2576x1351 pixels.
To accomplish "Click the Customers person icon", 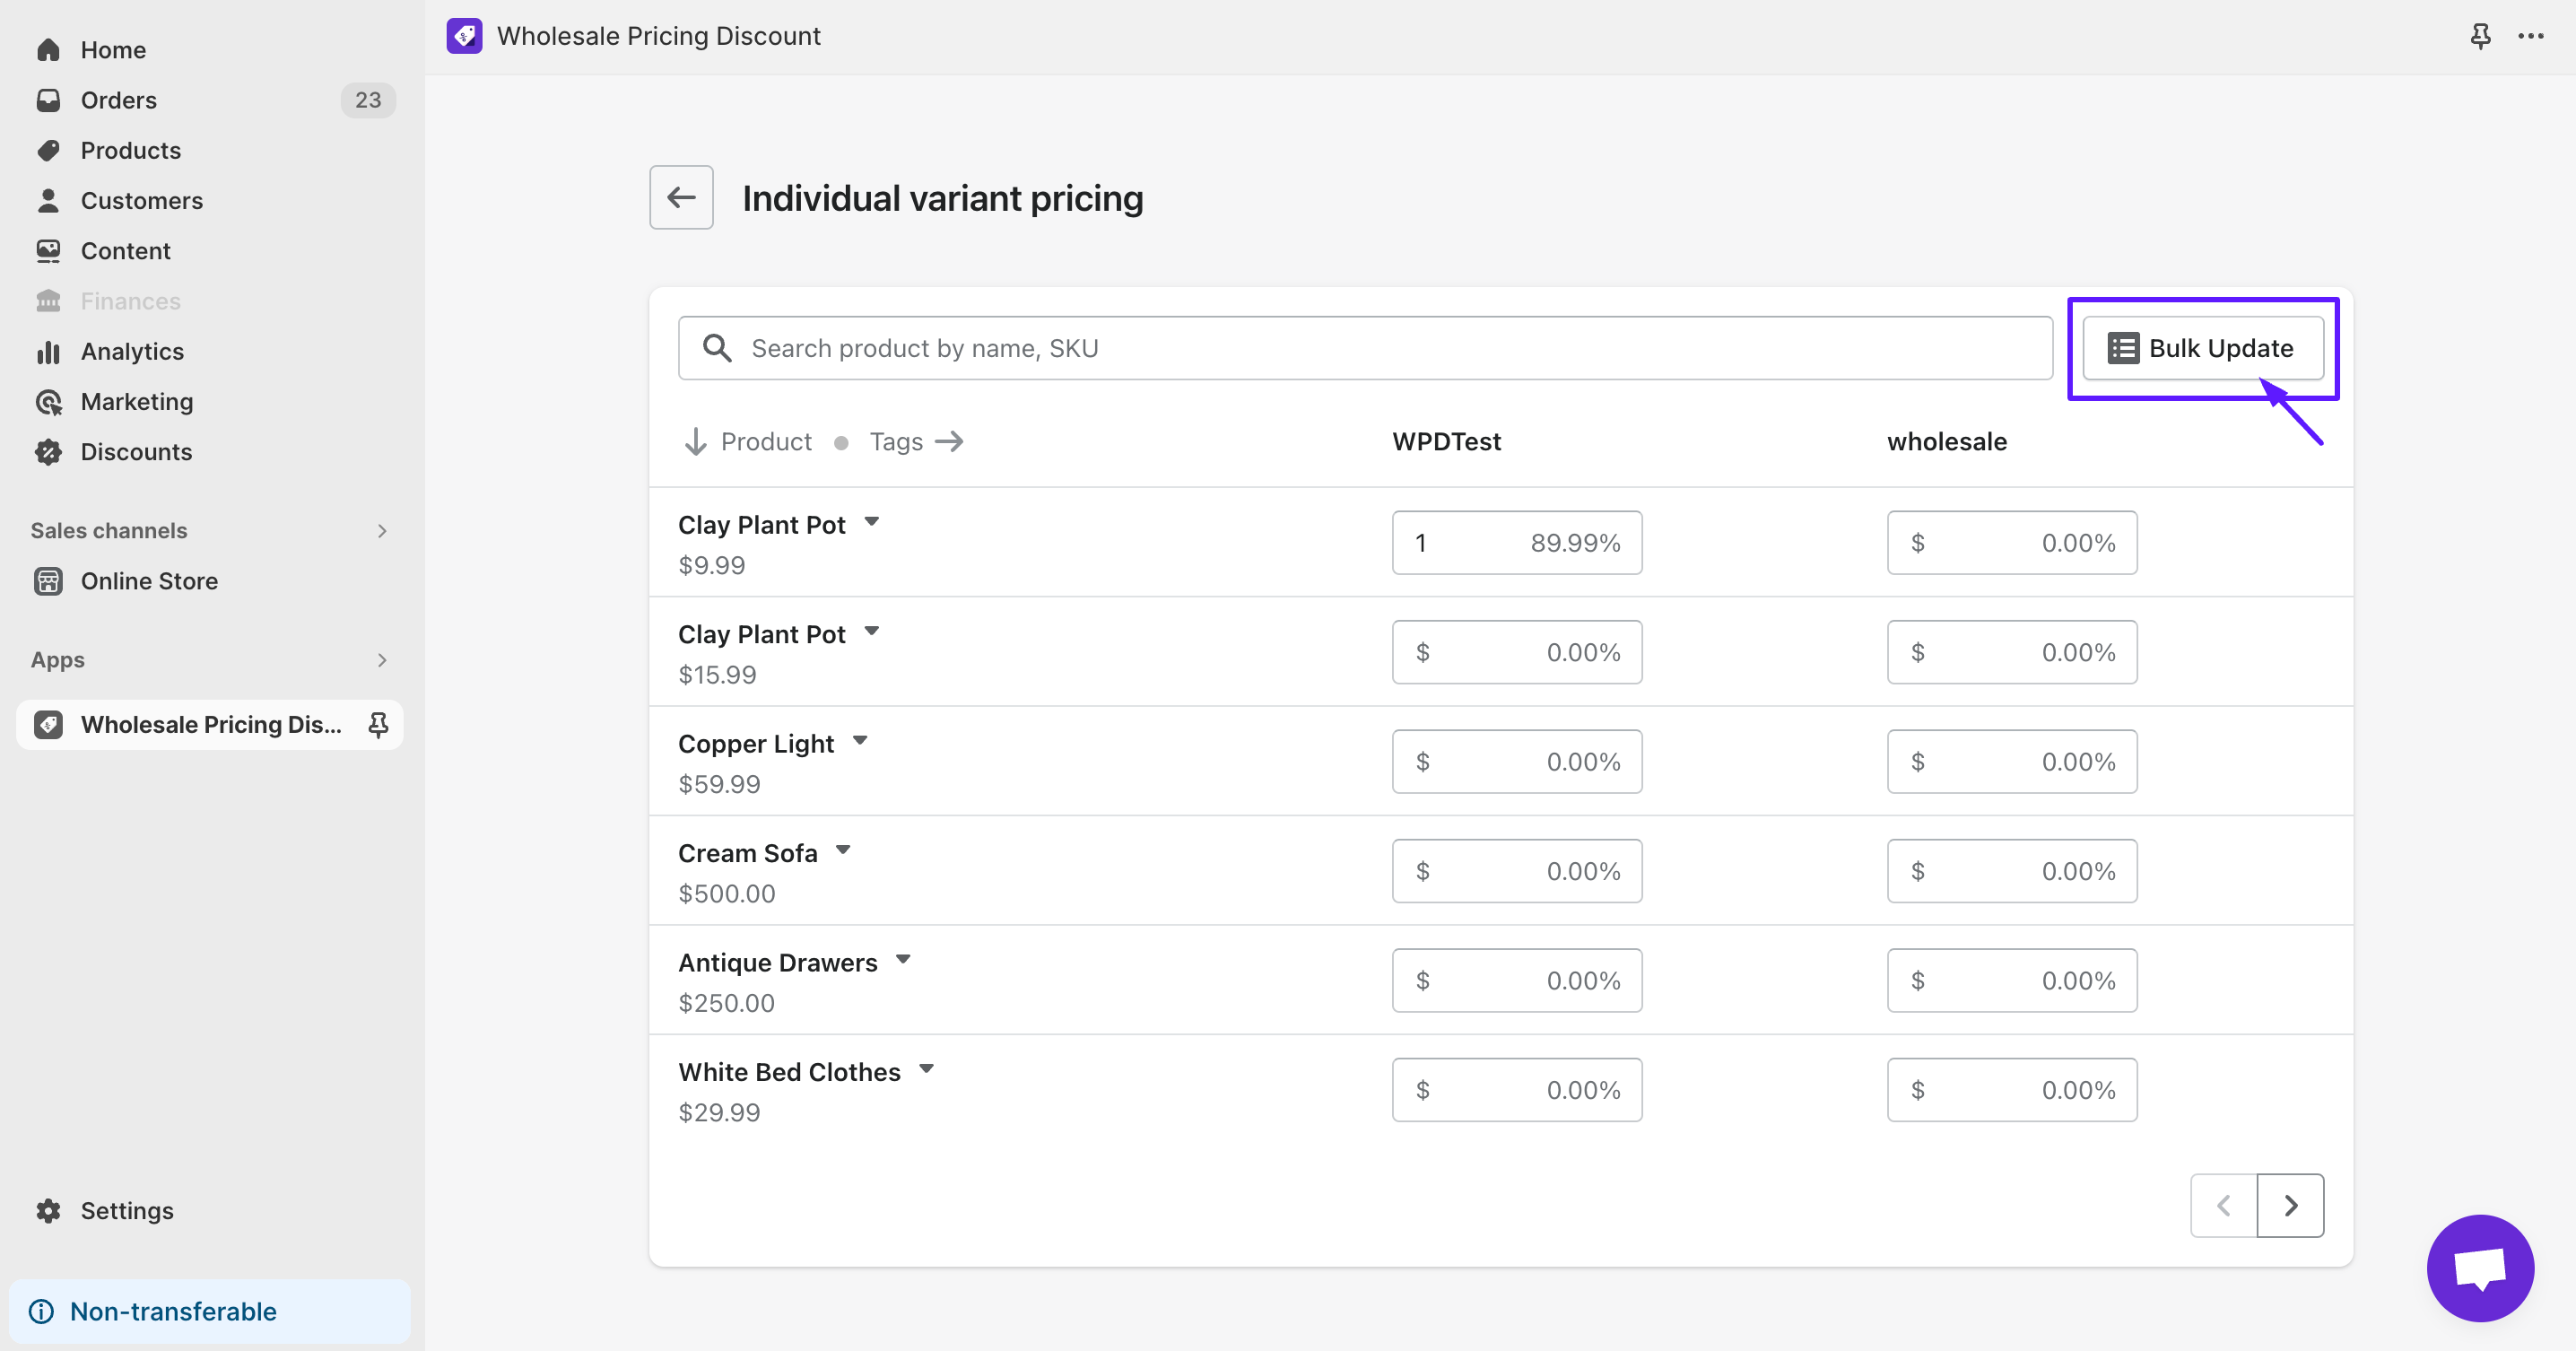I will (x=48, y=200).
